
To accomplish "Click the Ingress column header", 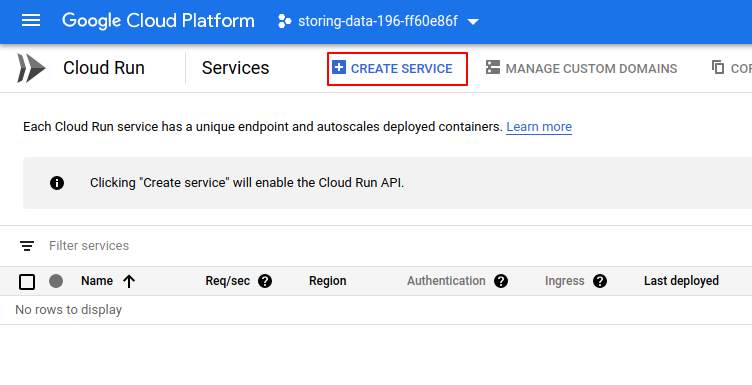I will [564, 281].
